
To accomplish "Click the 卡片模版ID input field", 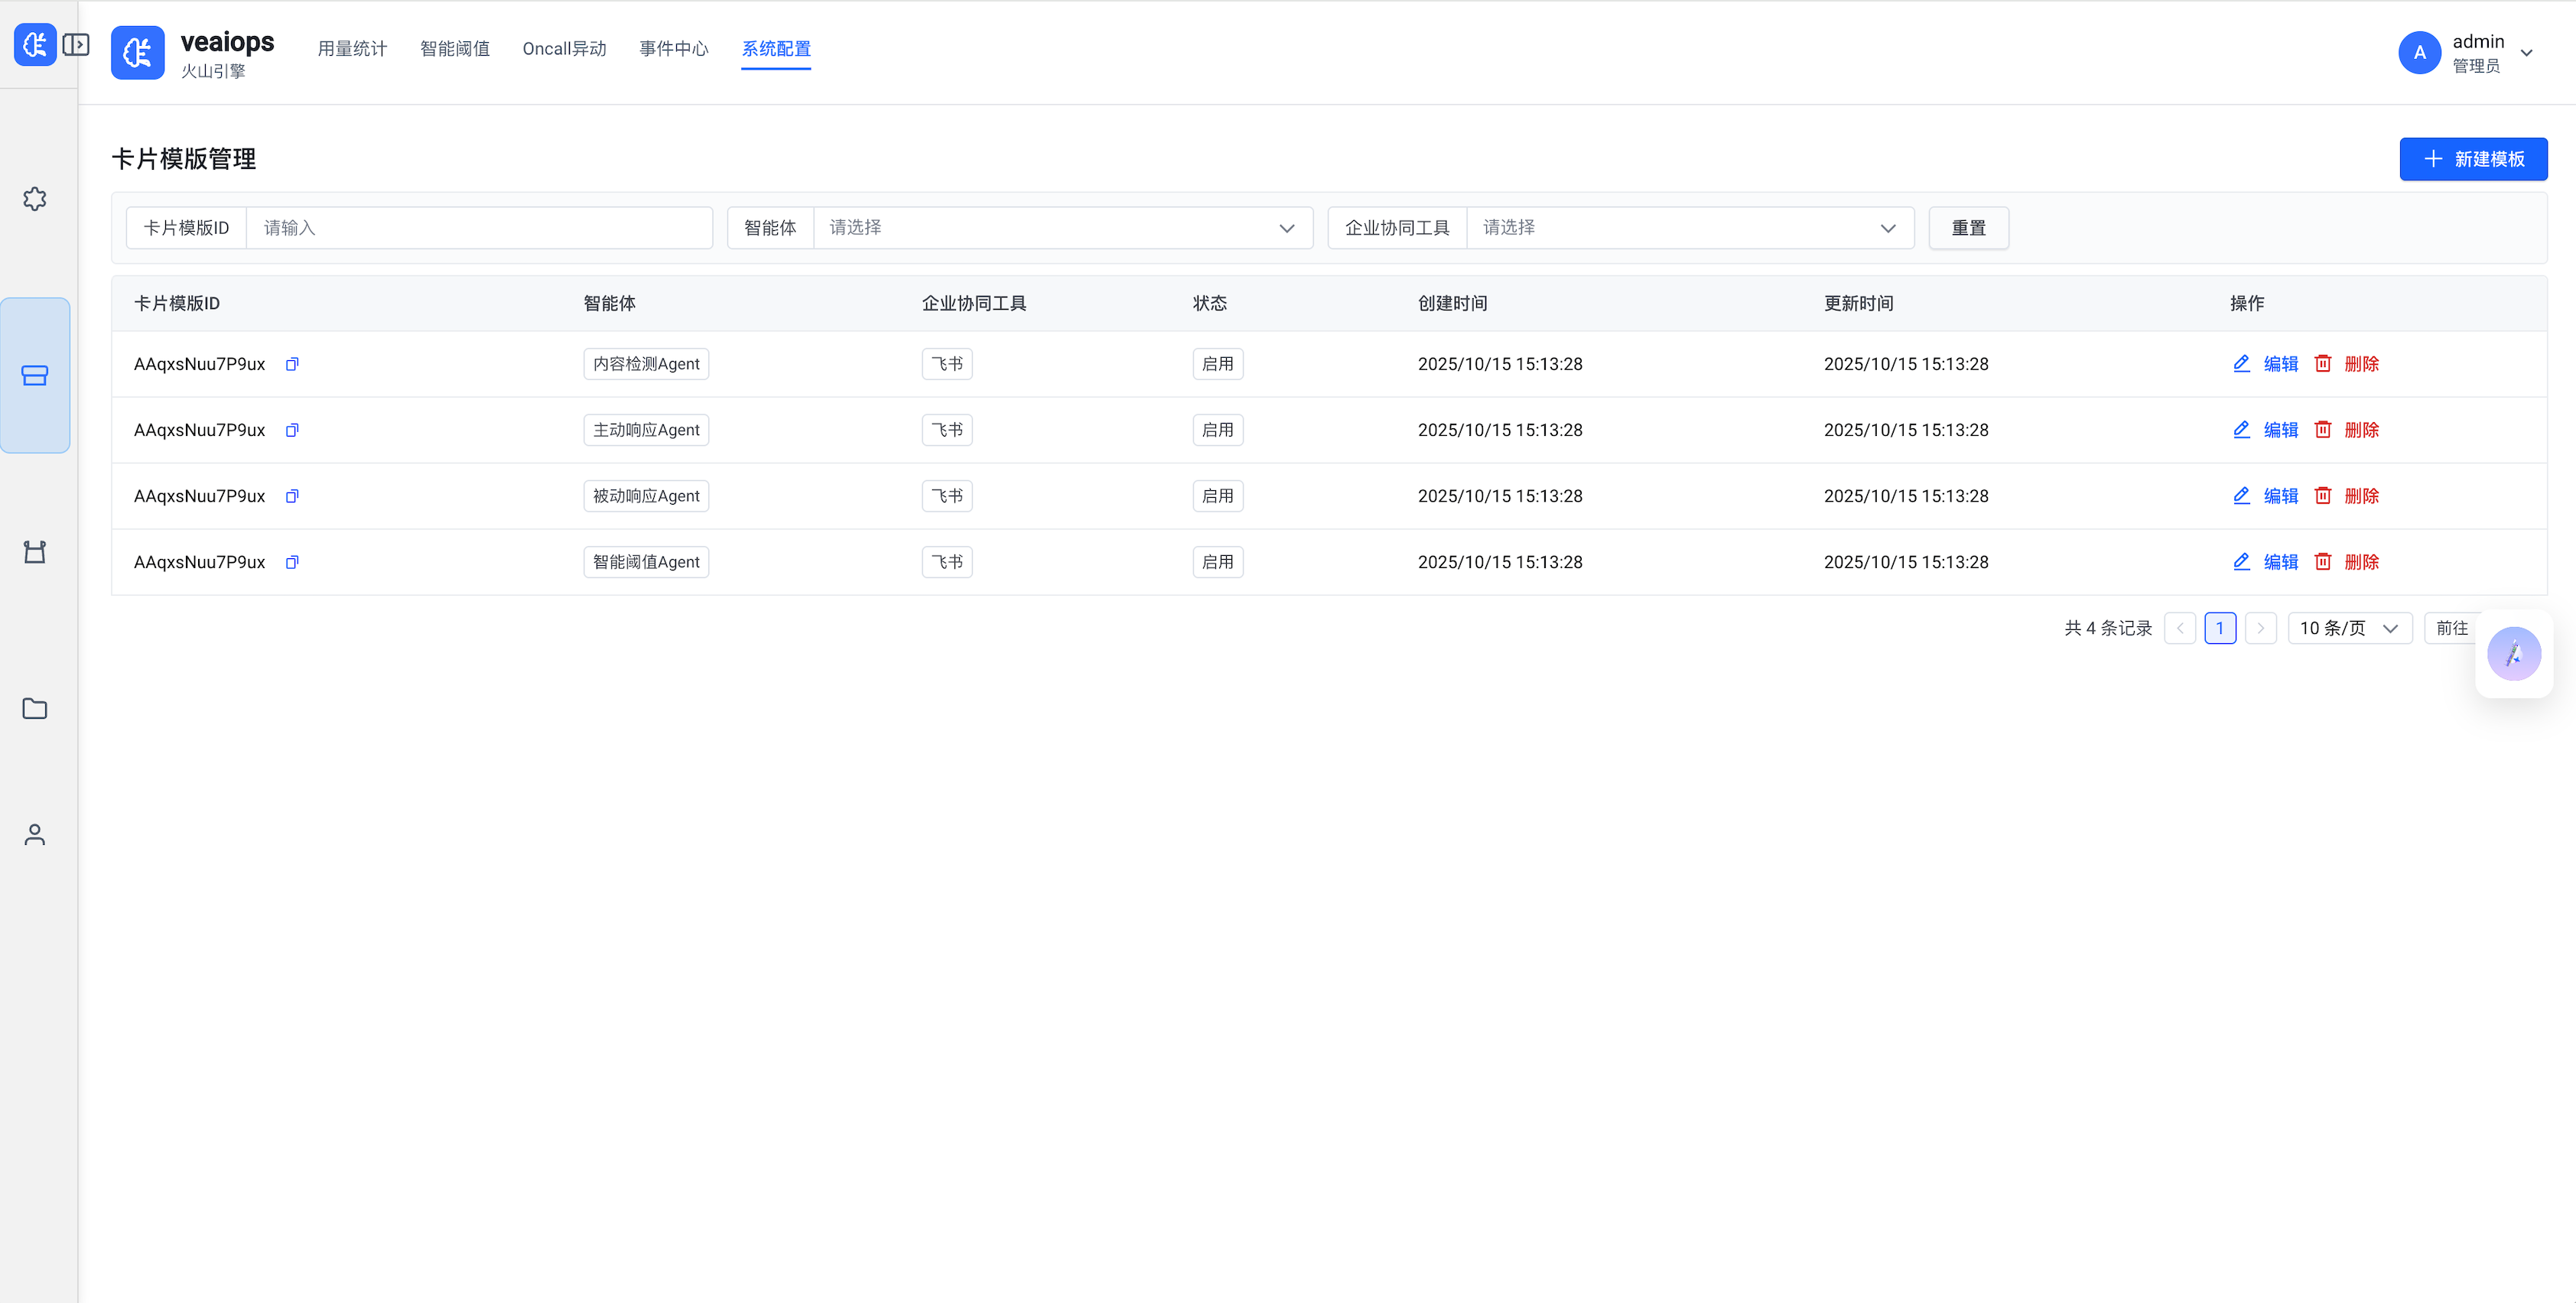I will coord(479,228).
